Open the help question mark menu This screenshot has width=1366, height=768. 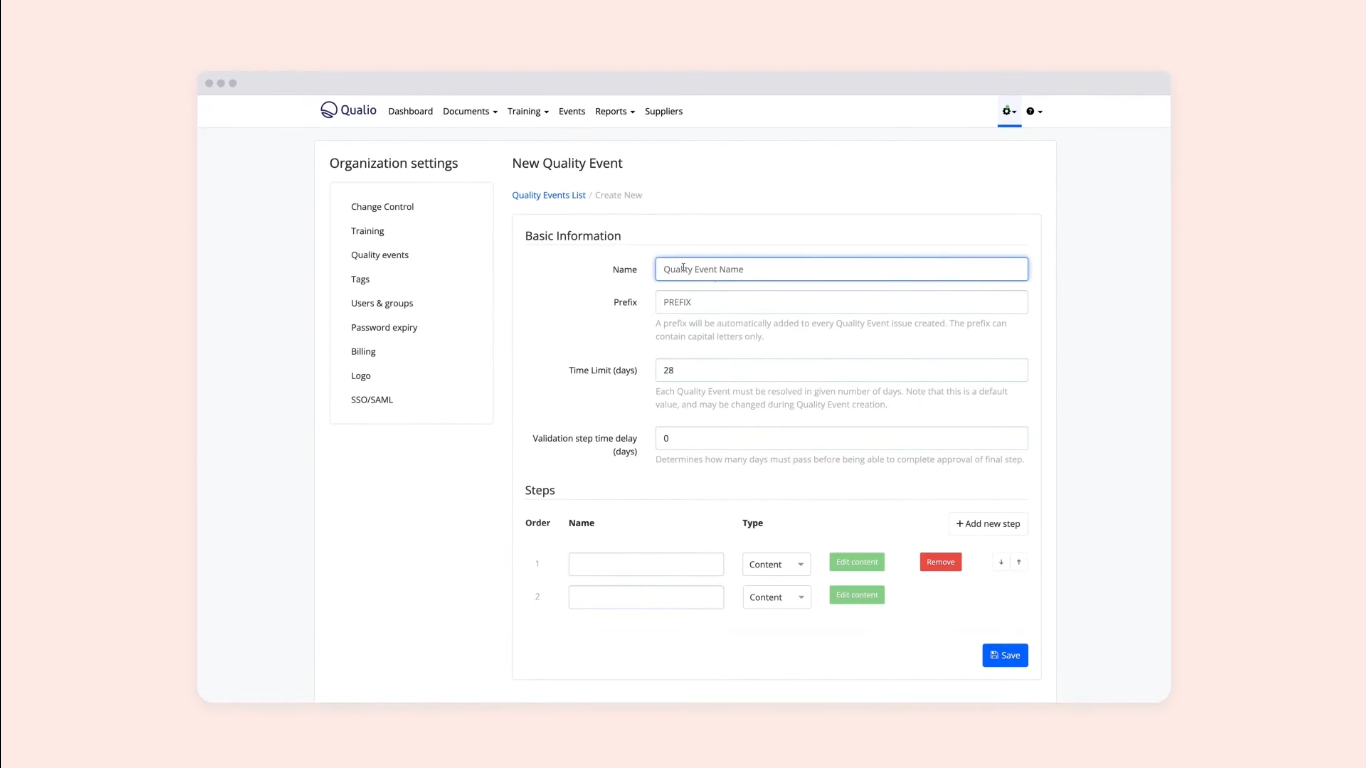[1034, 111]
